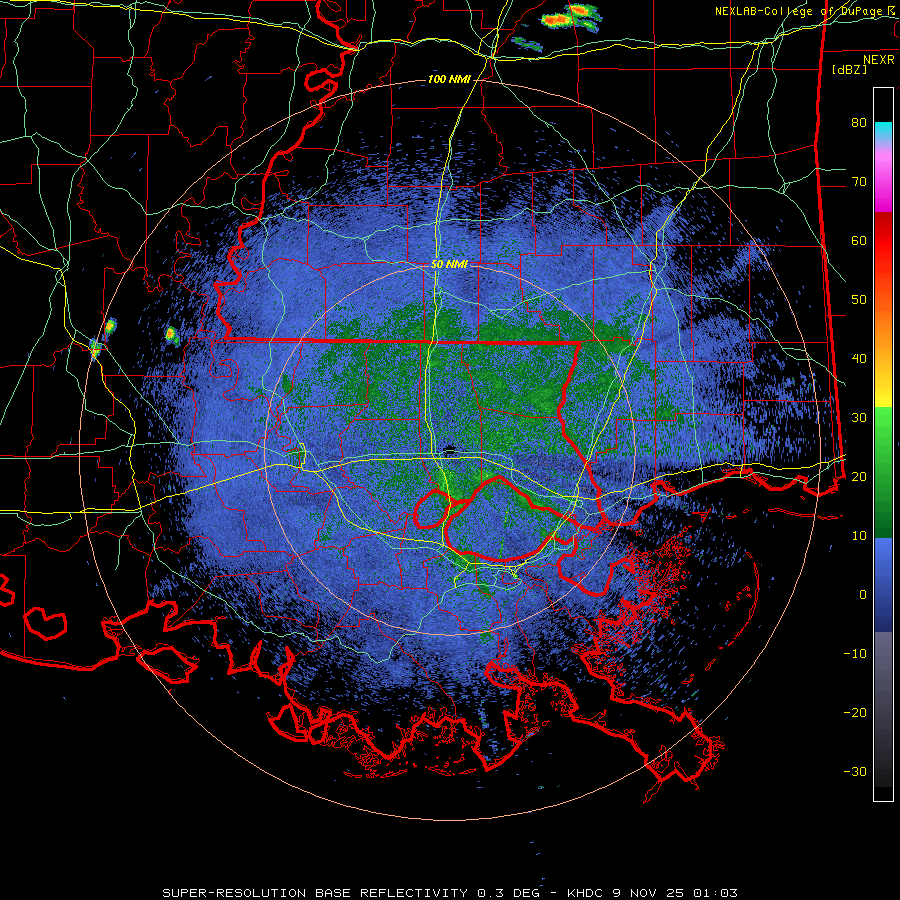Click the -30 dBZ scale label
This screenshot has height=900, width=900.
tap(855, 771)
